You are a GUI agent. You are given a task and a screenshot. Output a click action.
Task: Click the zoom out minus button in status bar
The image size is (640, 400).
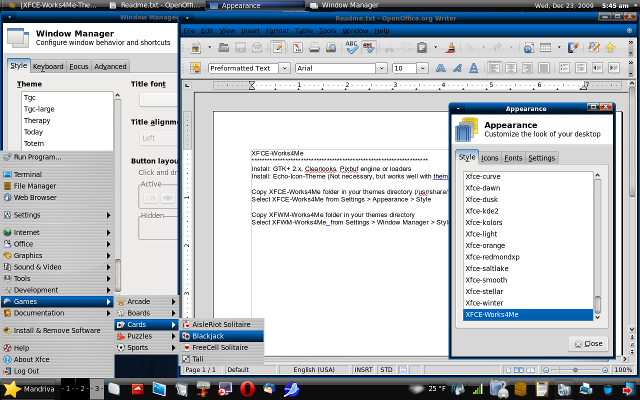click(546, 370)
